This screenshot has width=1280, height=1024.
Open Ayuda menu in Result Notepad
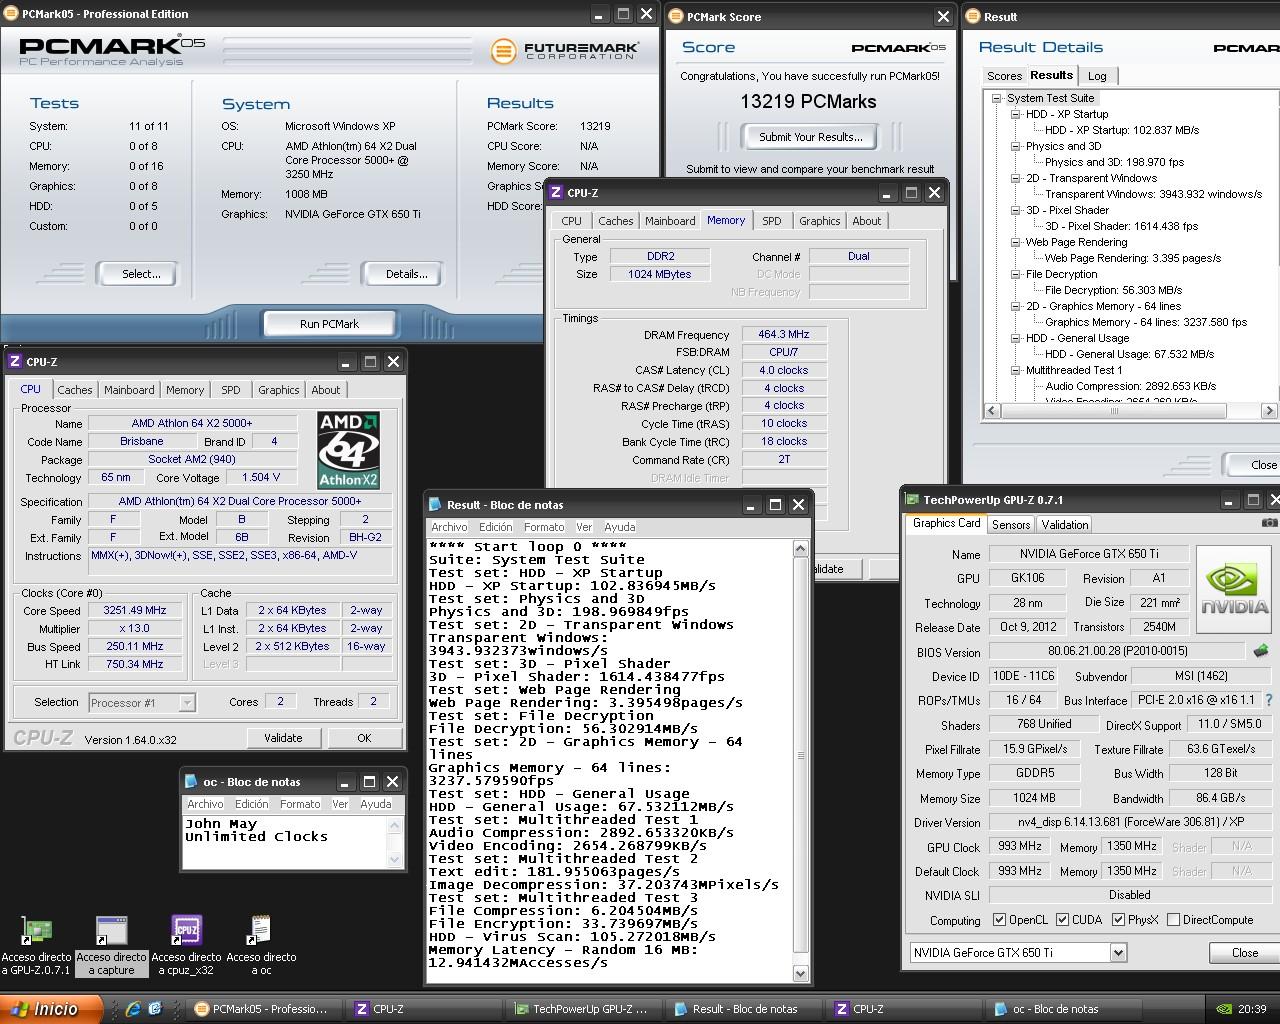pos(619,527)
